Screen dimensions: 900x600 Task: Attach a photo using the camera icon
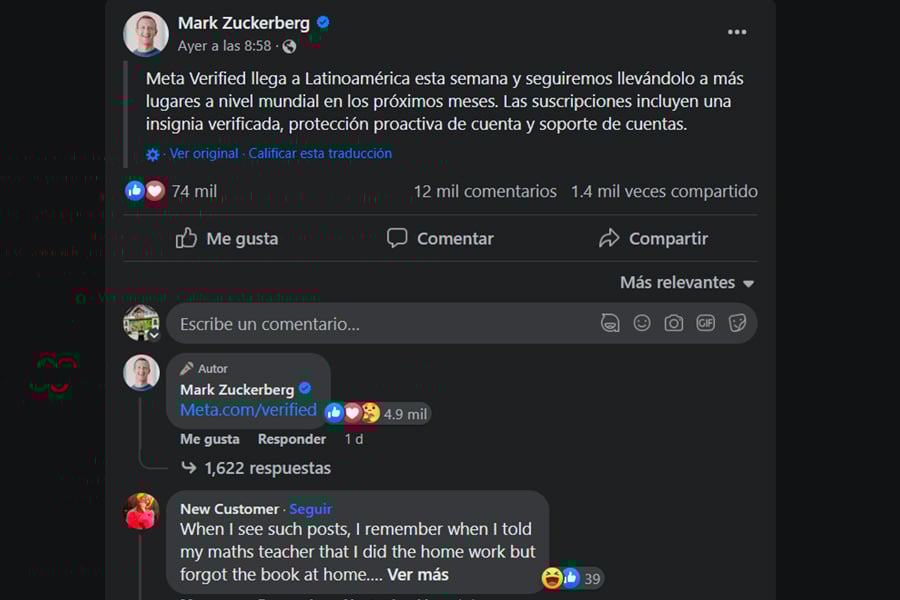tap(674, 323)
